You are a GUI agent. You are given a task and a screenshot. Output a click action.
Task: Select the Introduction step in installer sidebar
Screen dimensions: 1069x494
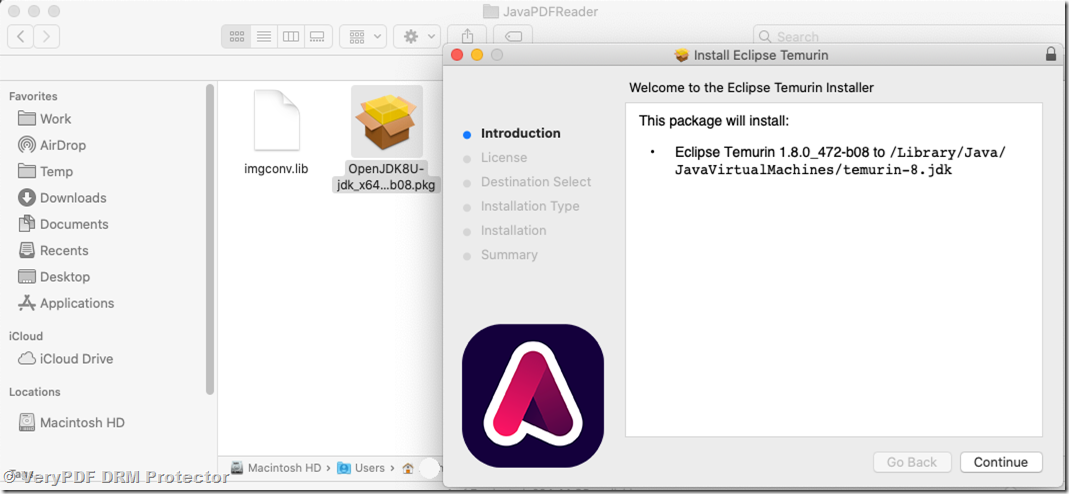(x=521, y=134)
